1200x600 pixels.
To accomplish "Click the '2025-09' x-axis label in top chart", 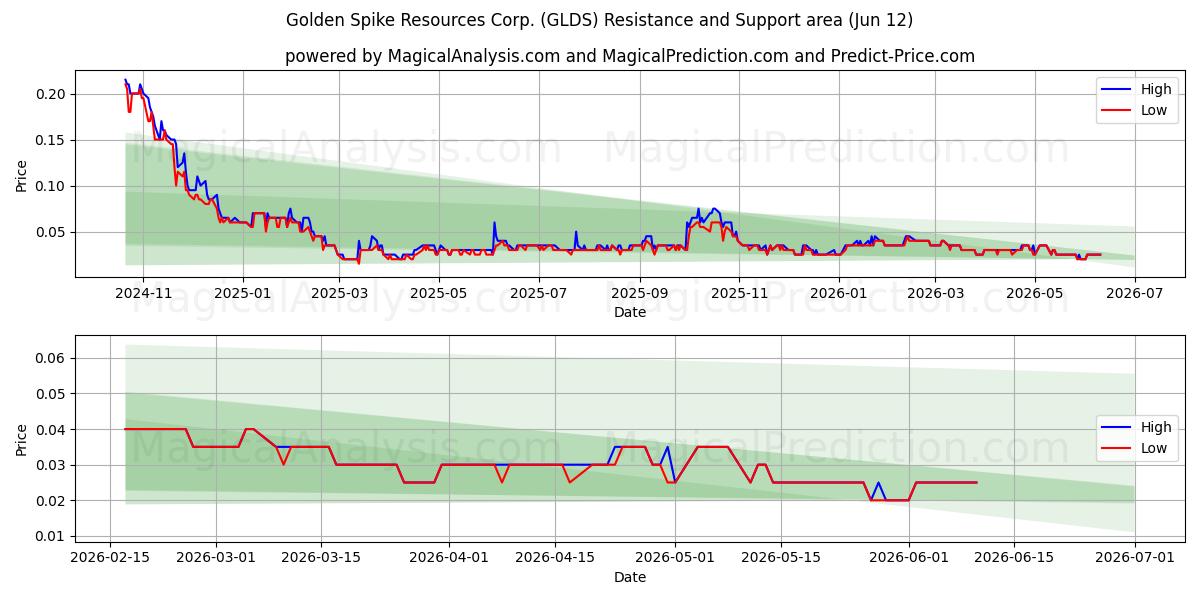I will point(639,293).
